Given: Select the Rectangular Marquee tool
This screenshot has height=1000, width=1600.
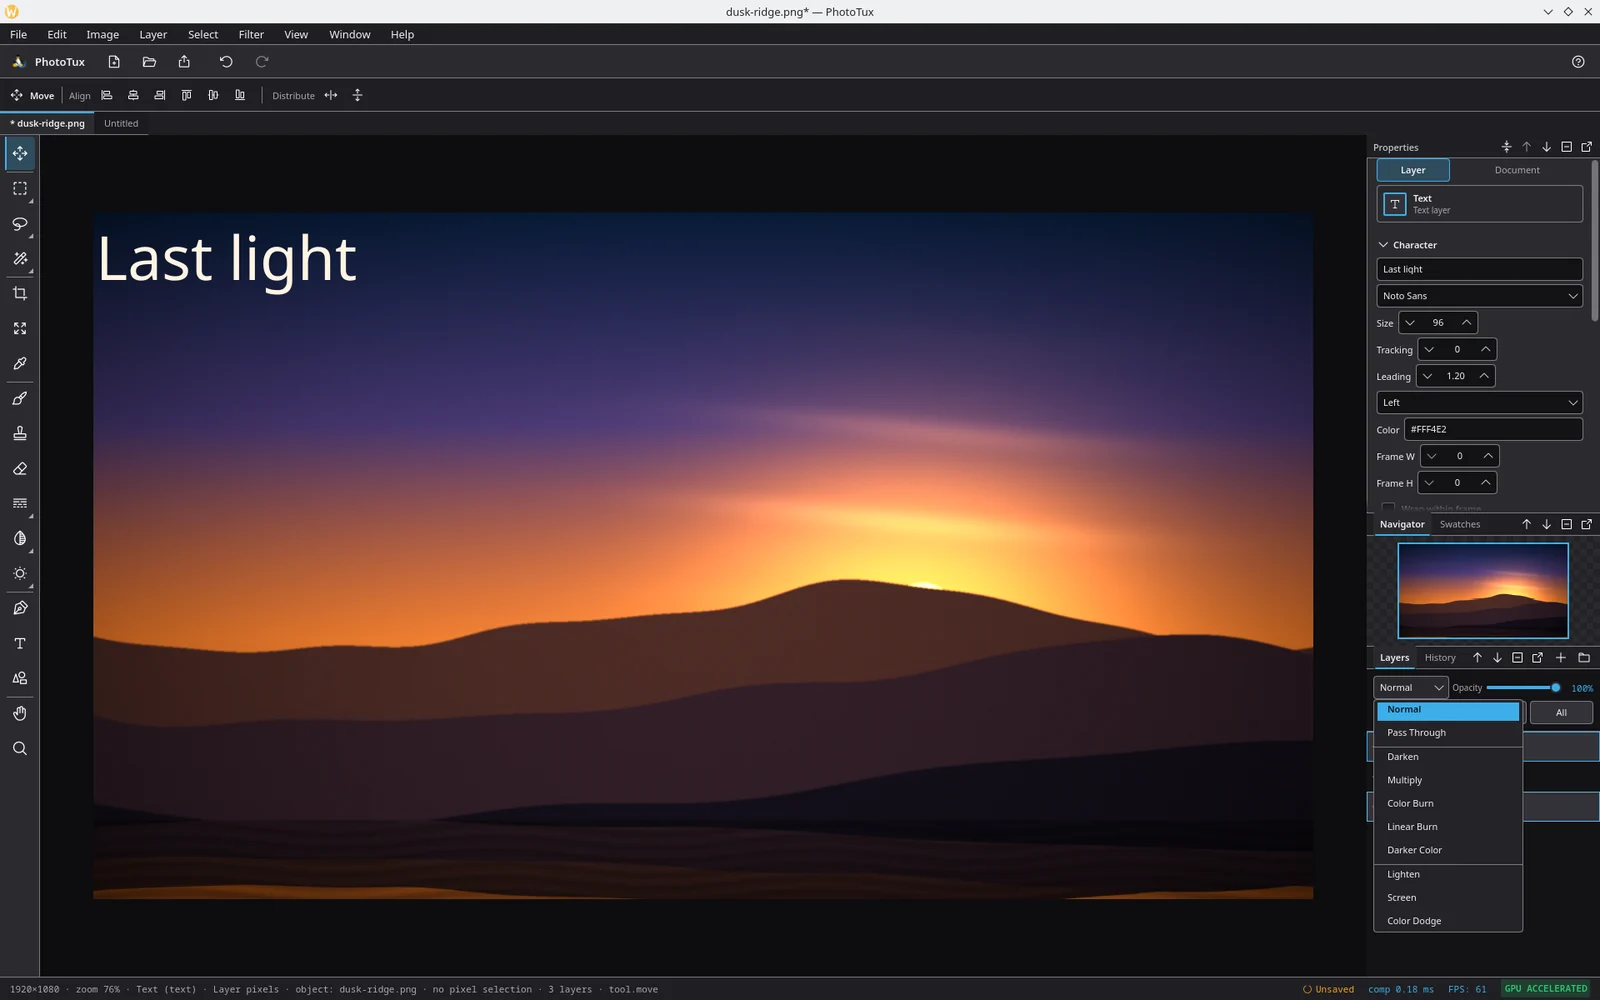Looking at the screenshot, I should point(20,188).
